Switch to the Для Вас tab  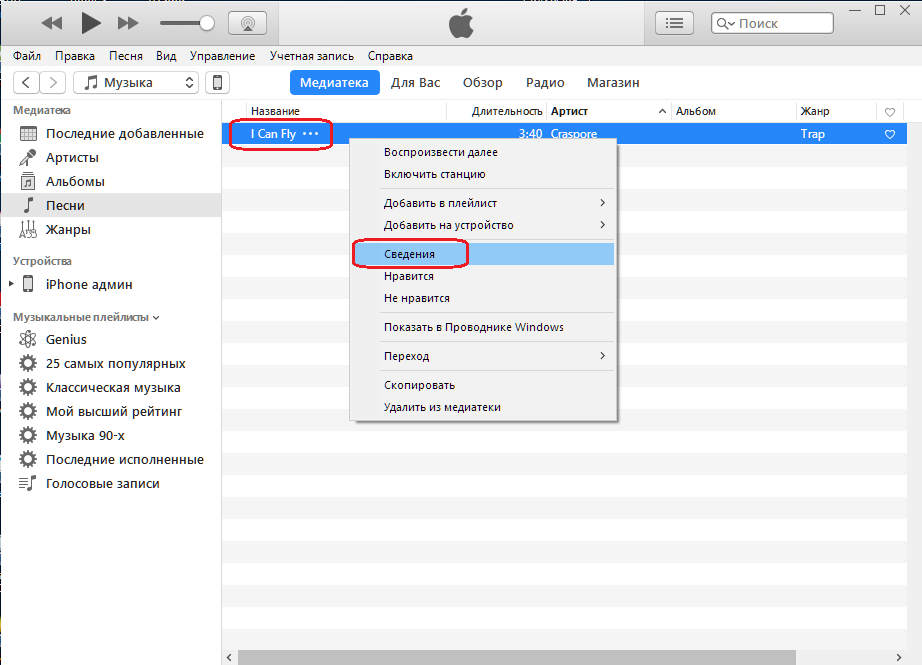(x=415, y=82)
